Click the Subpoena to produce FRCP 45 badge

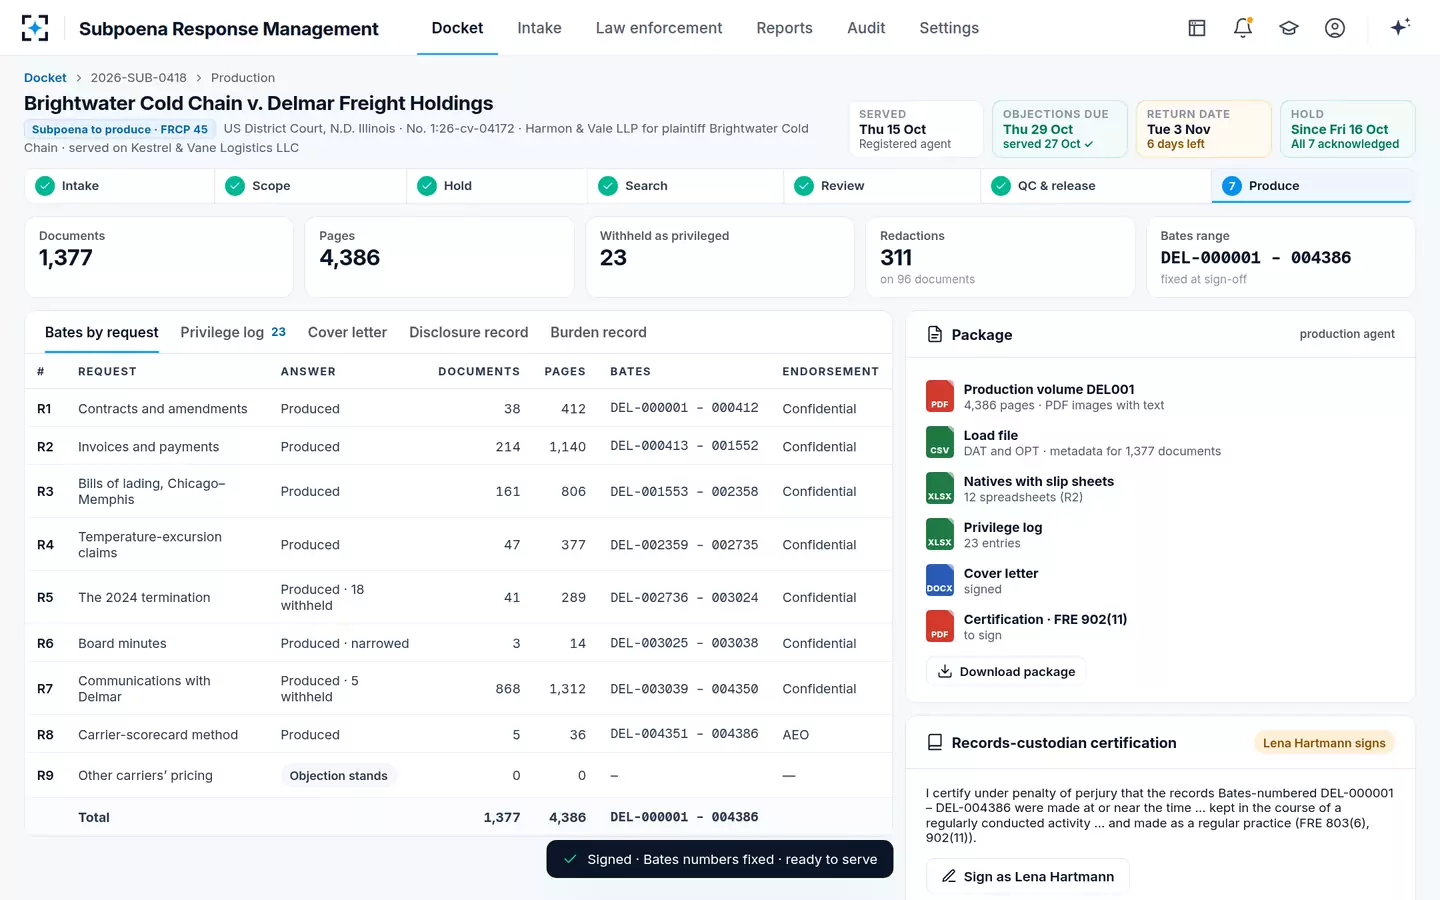120,129
